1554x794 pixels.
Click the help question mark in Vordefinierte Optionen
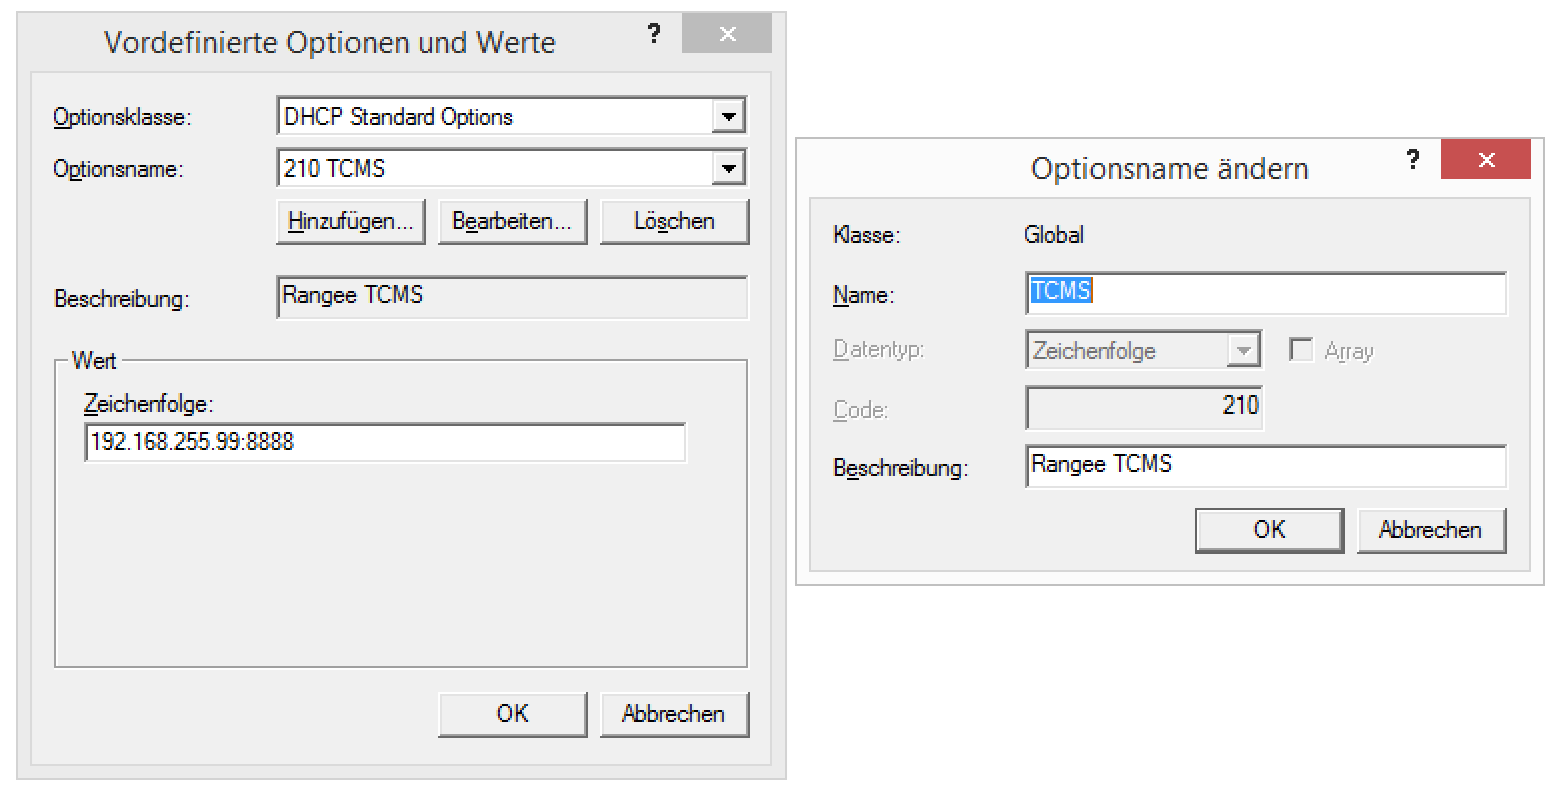pos(654,34)
